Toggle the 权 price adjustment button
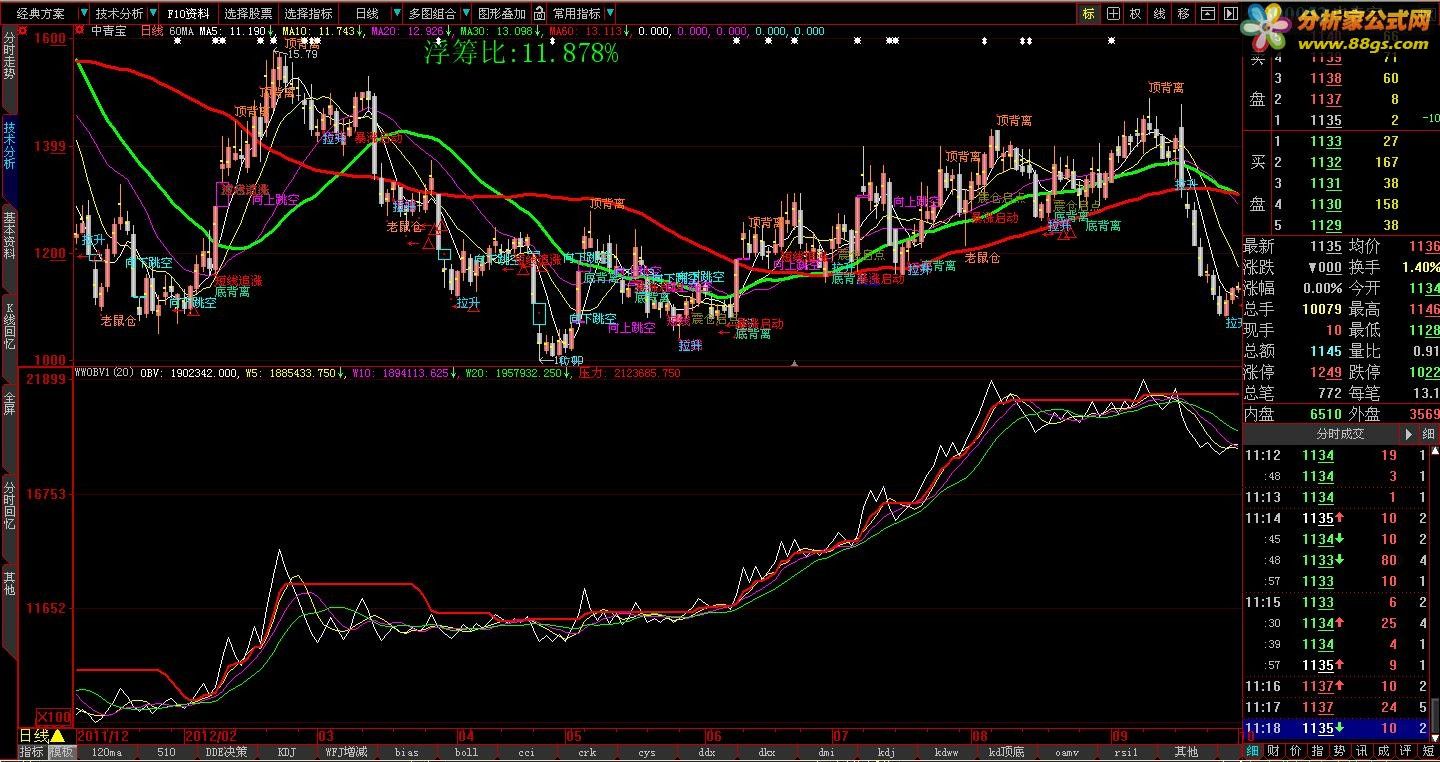Viewport: 1440px width, 762px height. (1135, 14)
